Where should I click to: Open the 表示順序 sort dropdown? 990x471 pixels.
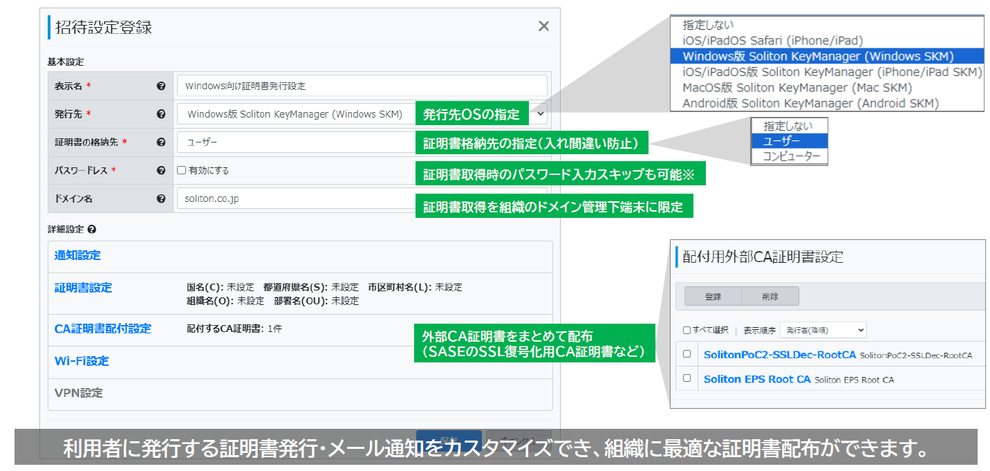click(x=823, y=330)
